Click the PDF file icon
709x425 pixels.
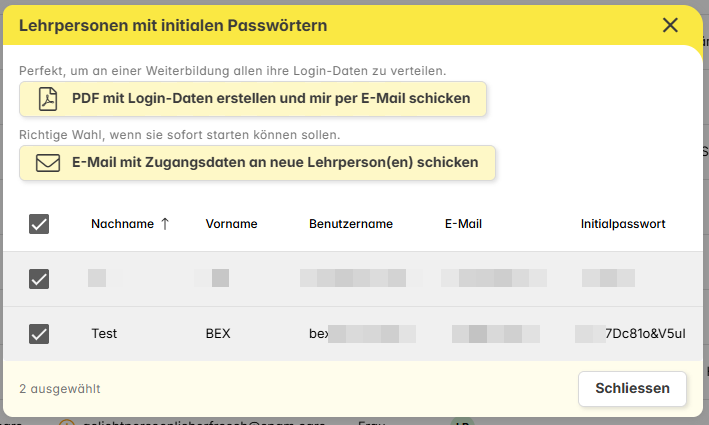point(48,99)
